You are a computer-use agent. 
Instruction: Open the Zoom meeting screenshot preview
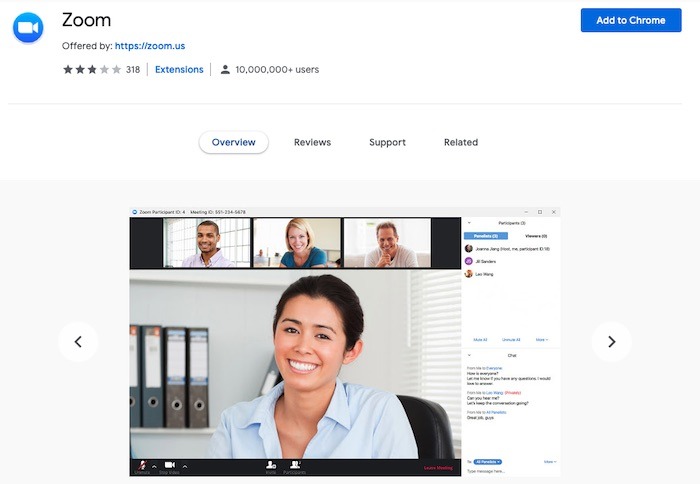tap(345, 342)
